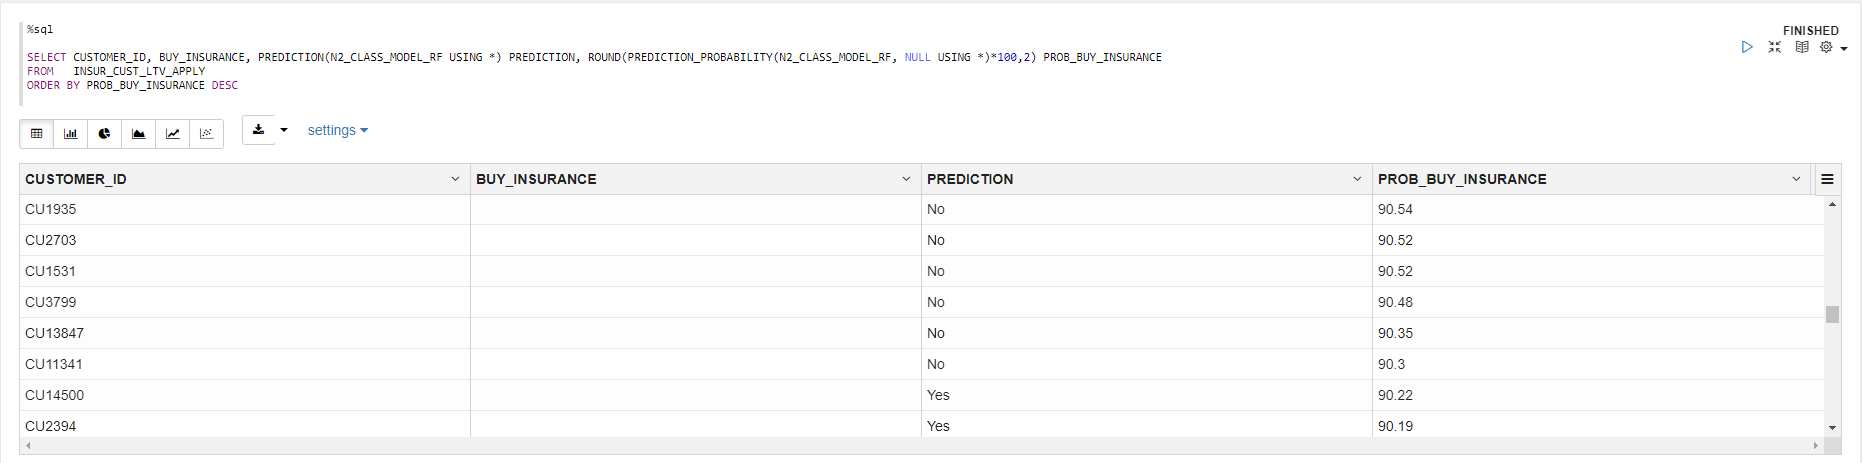Open the chart settings link
1862x463 pixels.
pos(337,130)
